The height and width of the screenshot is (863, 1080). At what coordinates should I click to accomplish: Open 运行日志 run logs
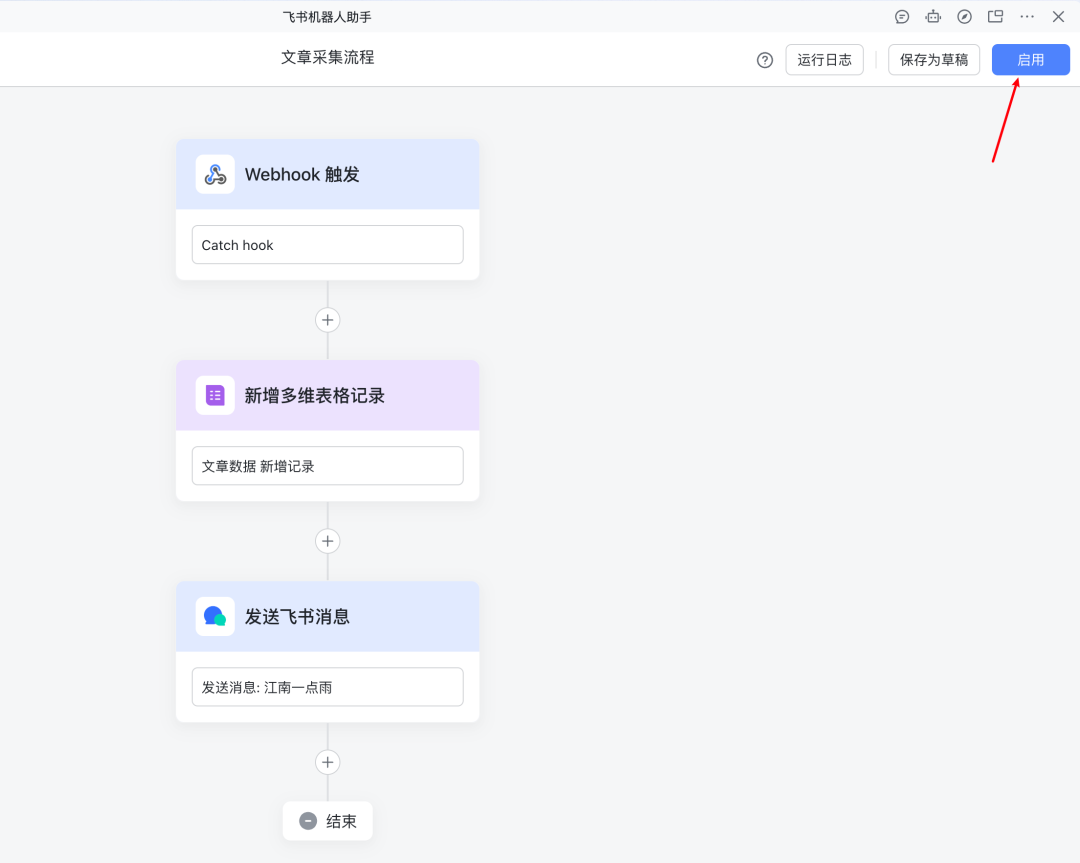tap(824, 60)
